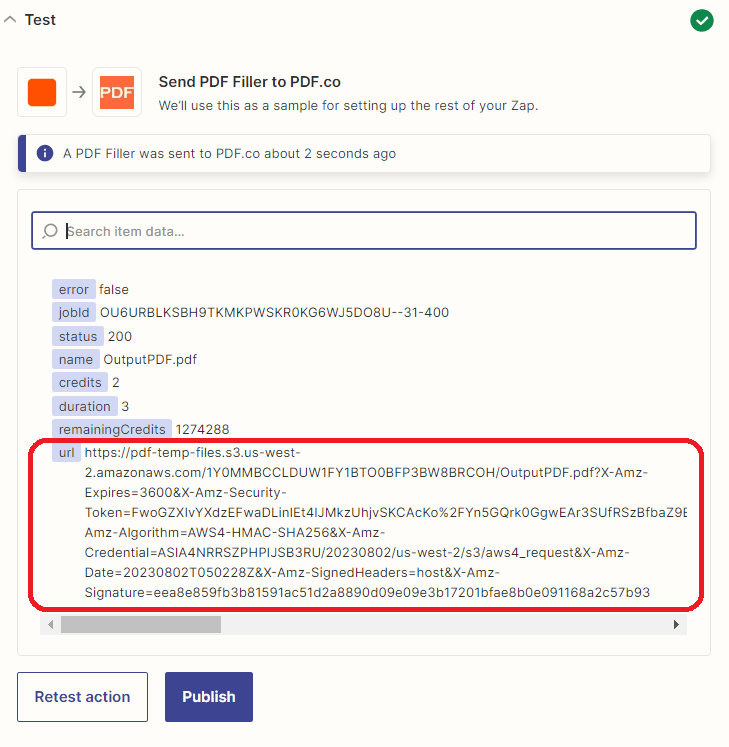729x747 pixels.
Task: Select the status field label
Action: point(78,336)
